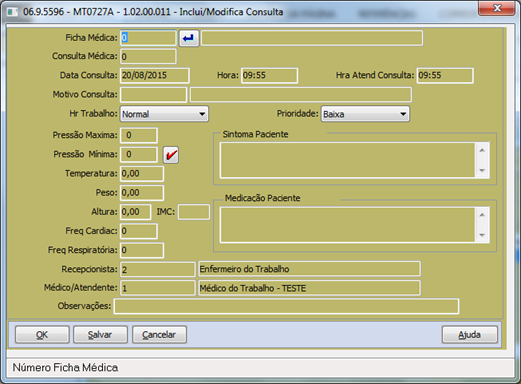Click the Peso field

pos(142,193)
